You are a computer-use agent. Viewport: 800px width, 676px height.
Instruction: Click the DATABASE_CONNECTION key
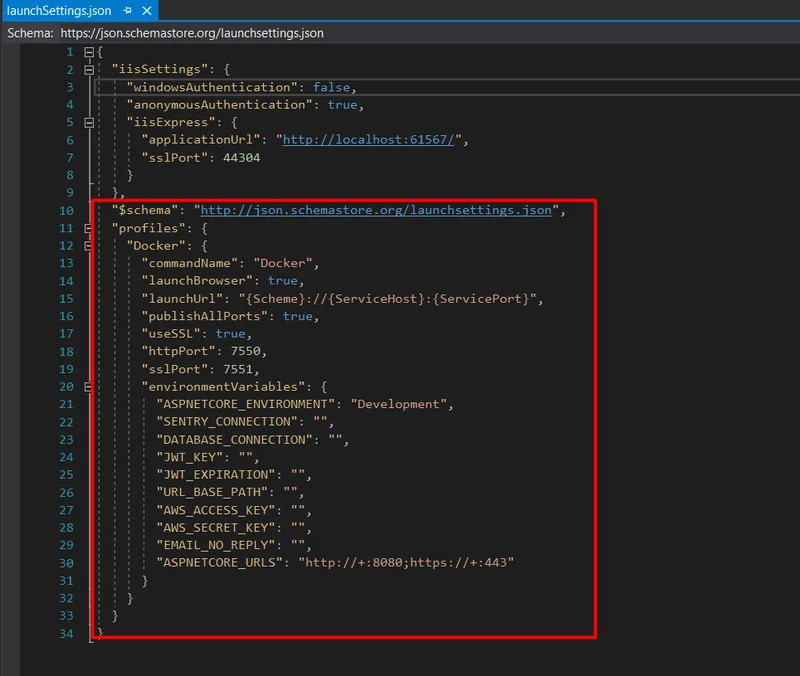pyautogui.click(x=234, y=440)
